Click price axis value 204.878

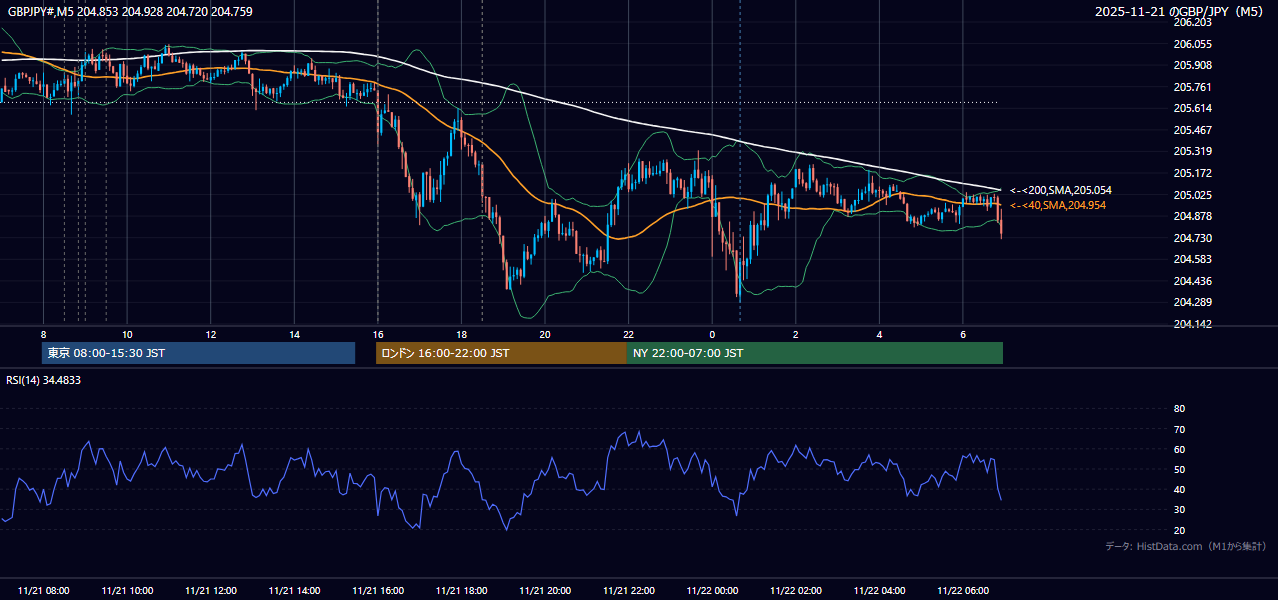click(x=1193, y=216)
